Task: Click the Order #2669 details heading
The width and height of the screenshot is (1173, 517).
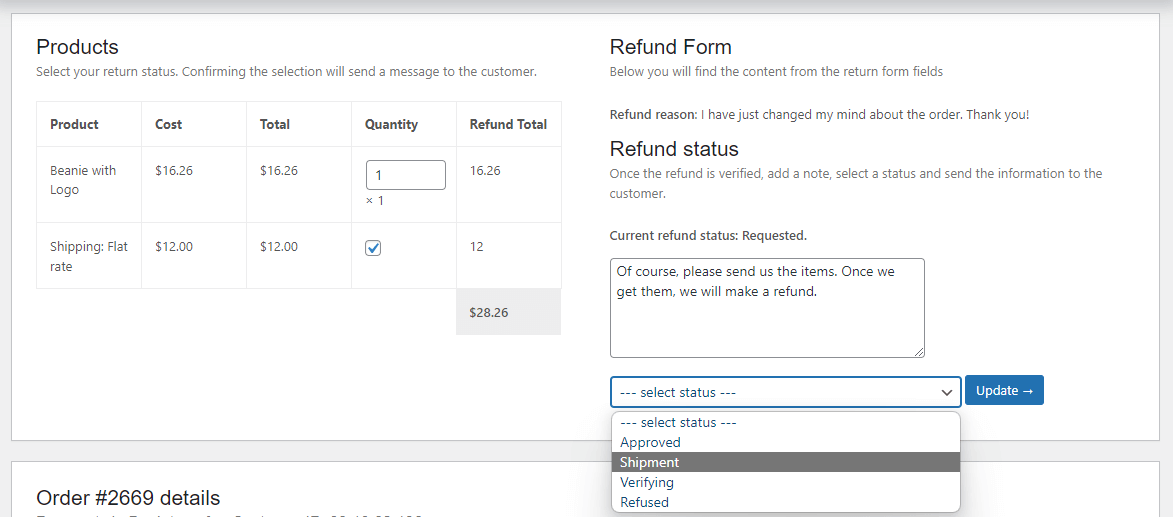Action: pyautogui.click(x=128, y=498)
